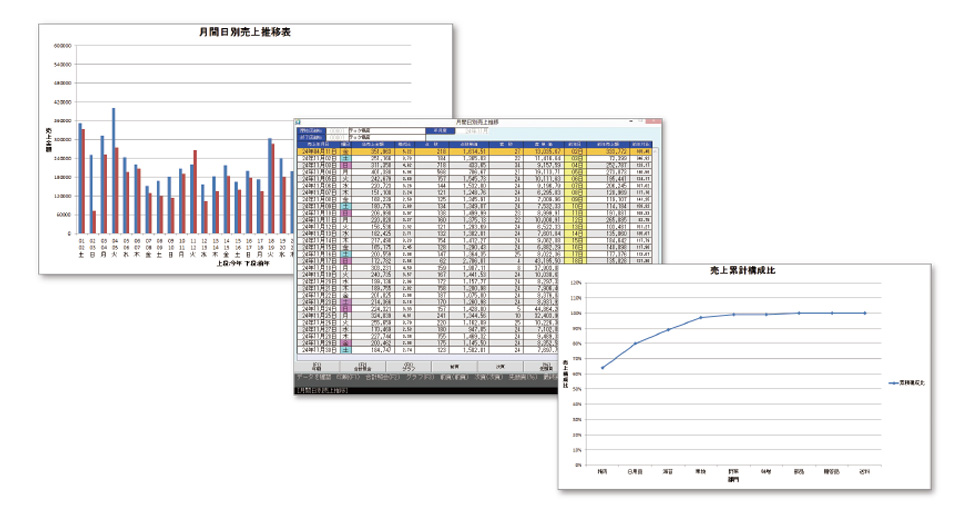
Task: Click the 売上年月日 column header
Action: (x=311, y=143)
